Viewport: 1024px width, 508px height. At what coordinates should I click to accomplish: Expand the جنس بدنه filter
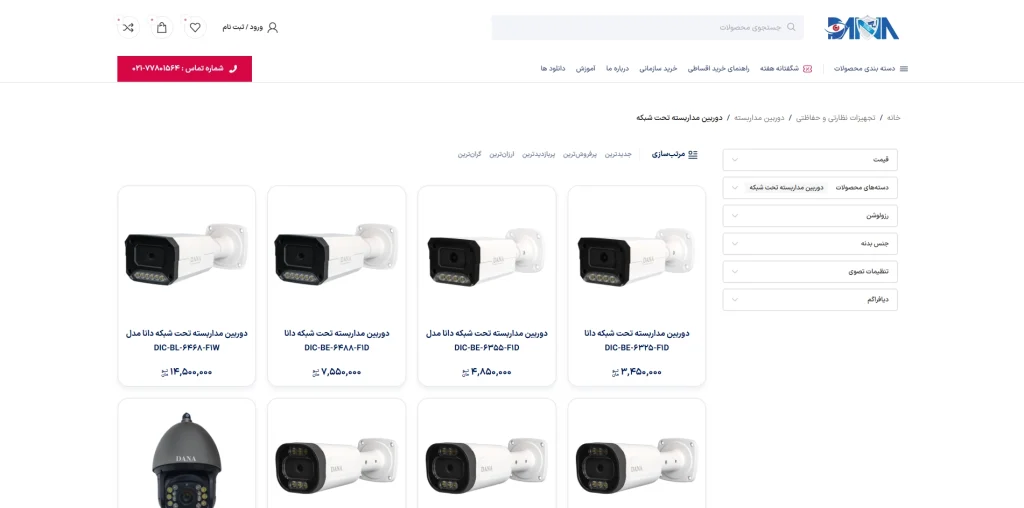(810, 244)
